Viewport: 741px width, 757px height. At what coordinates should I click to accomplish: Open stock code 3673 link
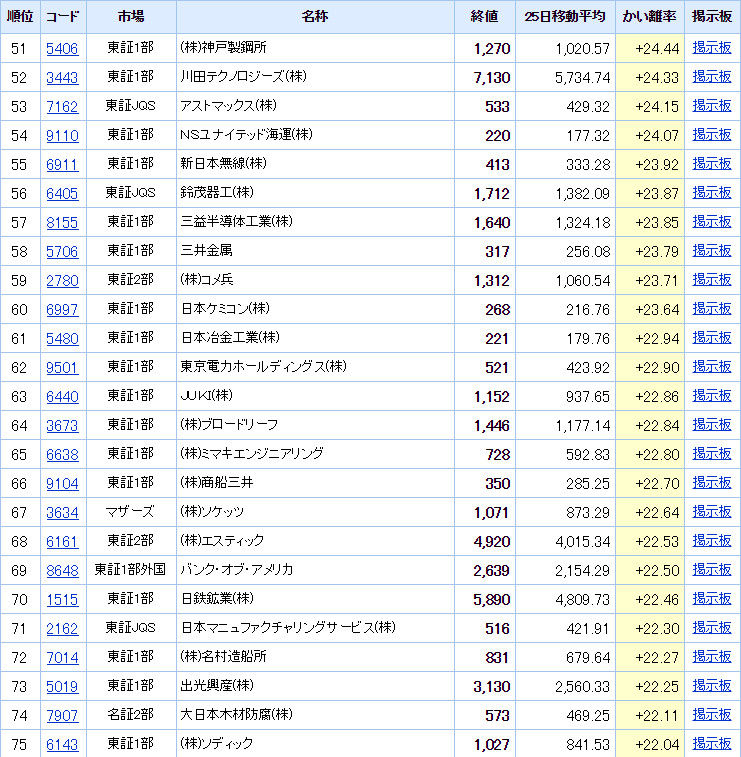tap(62, 426)
